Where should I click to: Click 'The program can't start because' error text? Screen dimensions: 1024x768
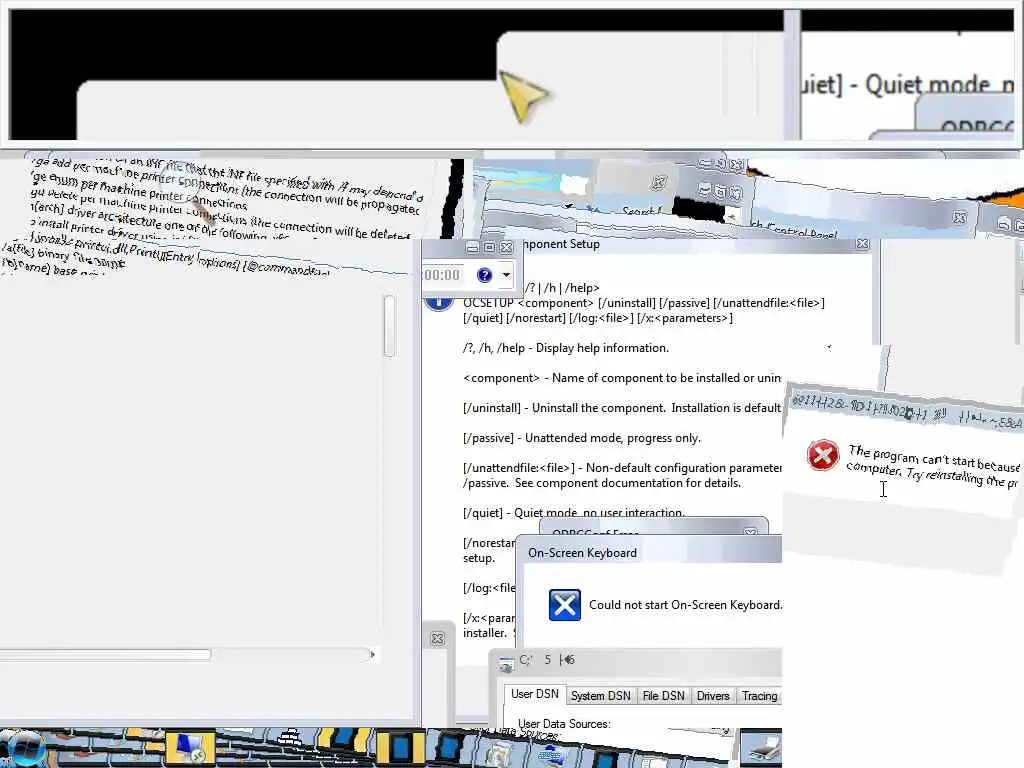pos(934,458)
